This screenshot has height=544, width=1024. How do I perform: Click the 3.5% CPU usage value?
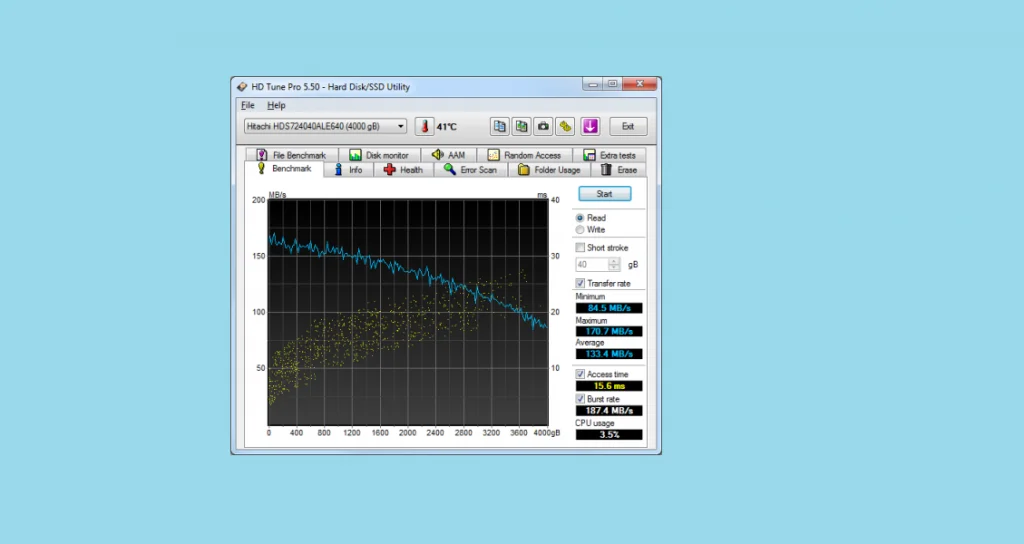(609, 435)
